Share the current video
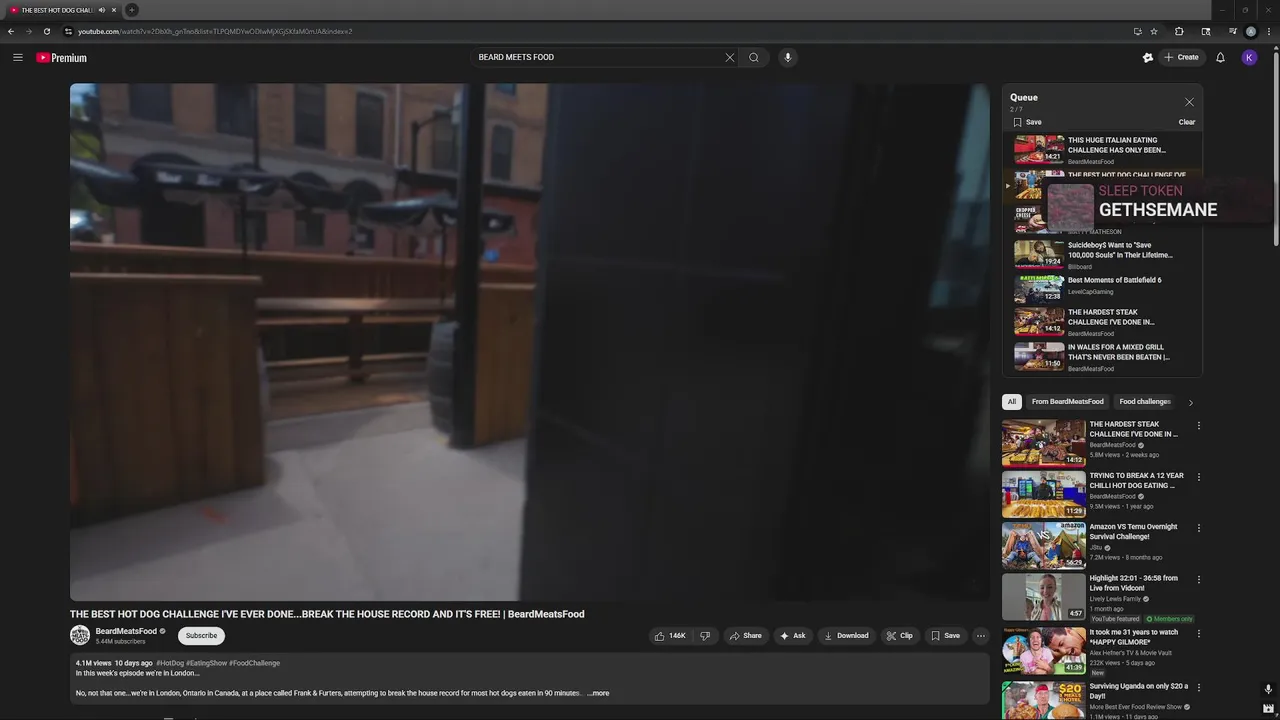 tap(746, 635)
